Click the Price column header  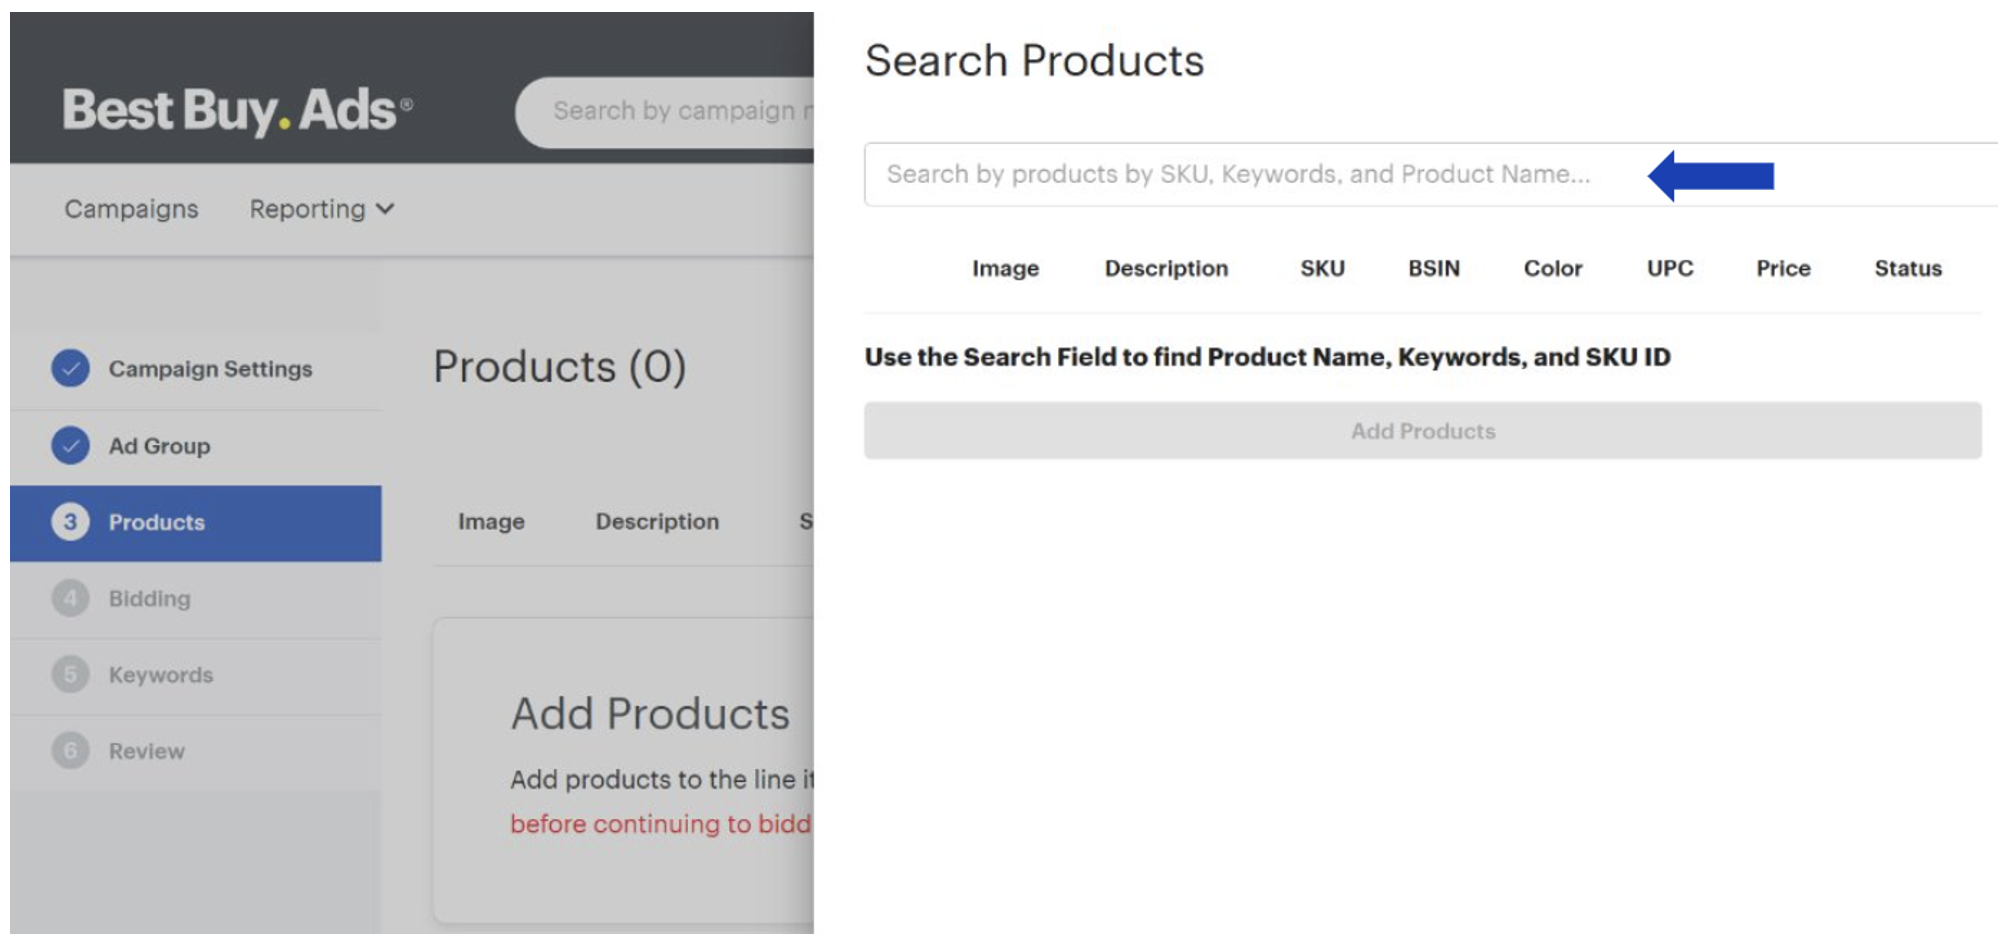[x=1783, y=268]
